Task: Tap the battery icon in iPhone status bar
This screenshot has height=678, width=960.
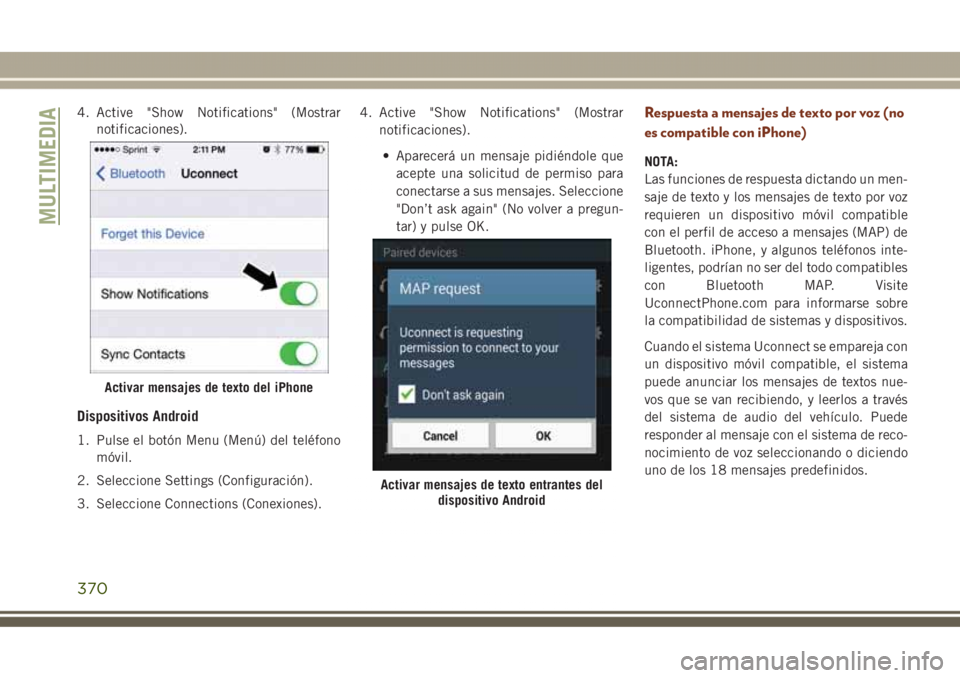Action: (315, 149)
